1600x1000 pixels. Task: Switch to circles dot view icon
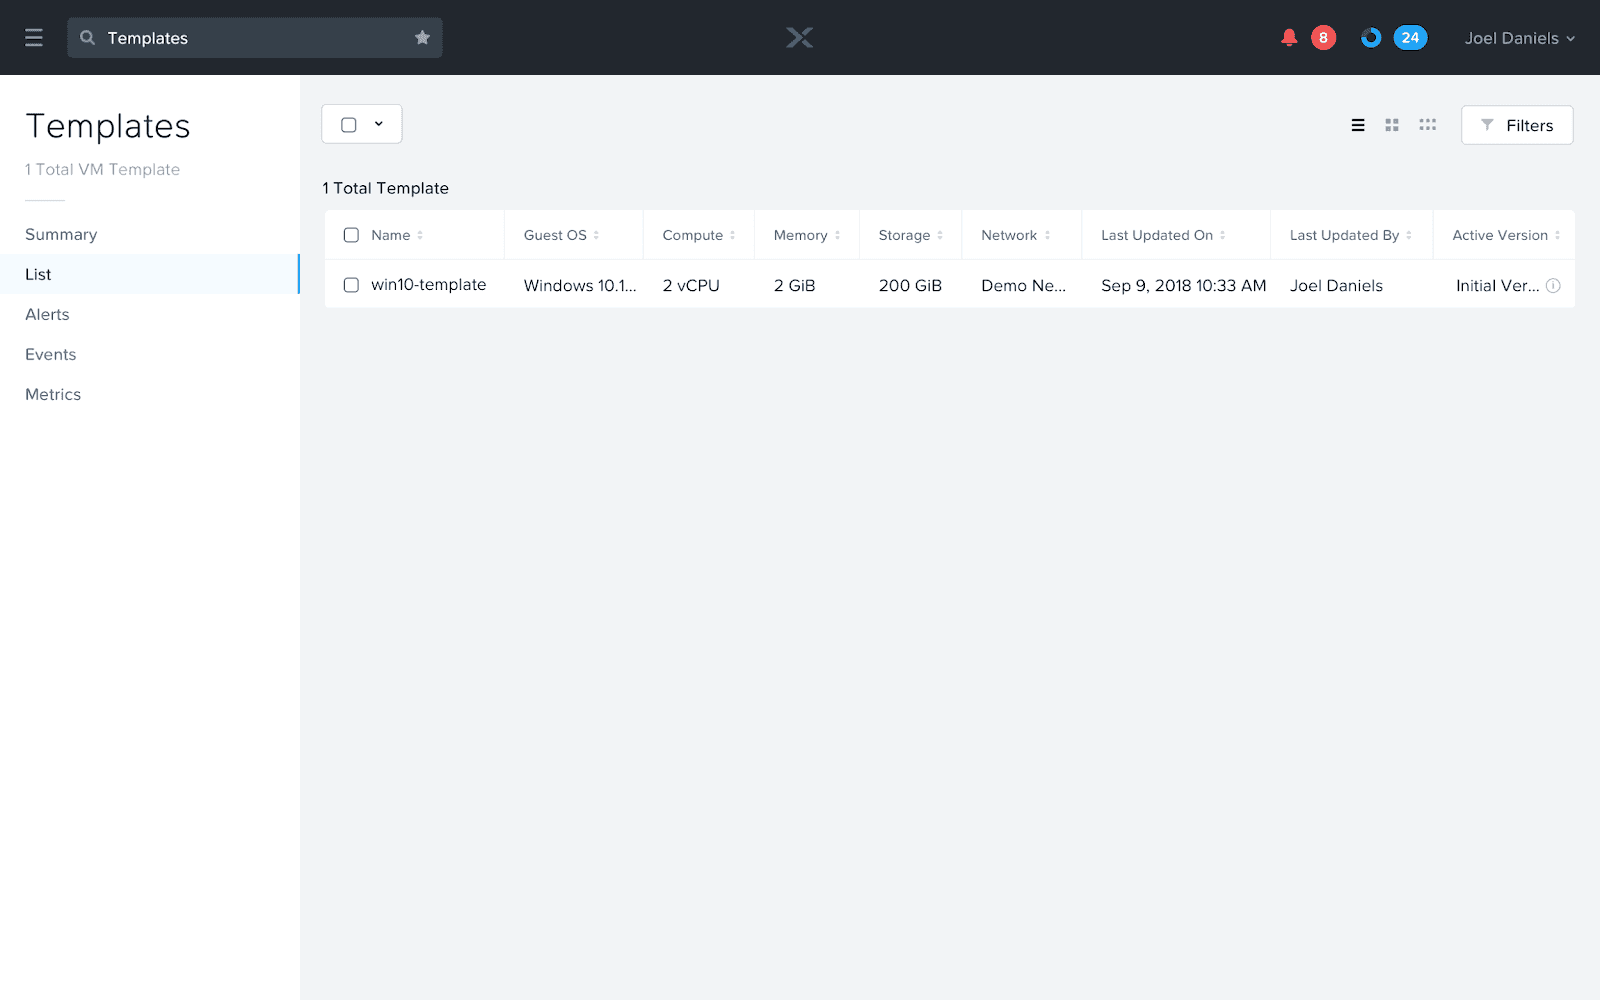pyautogui.click(x=1427, y=125)
